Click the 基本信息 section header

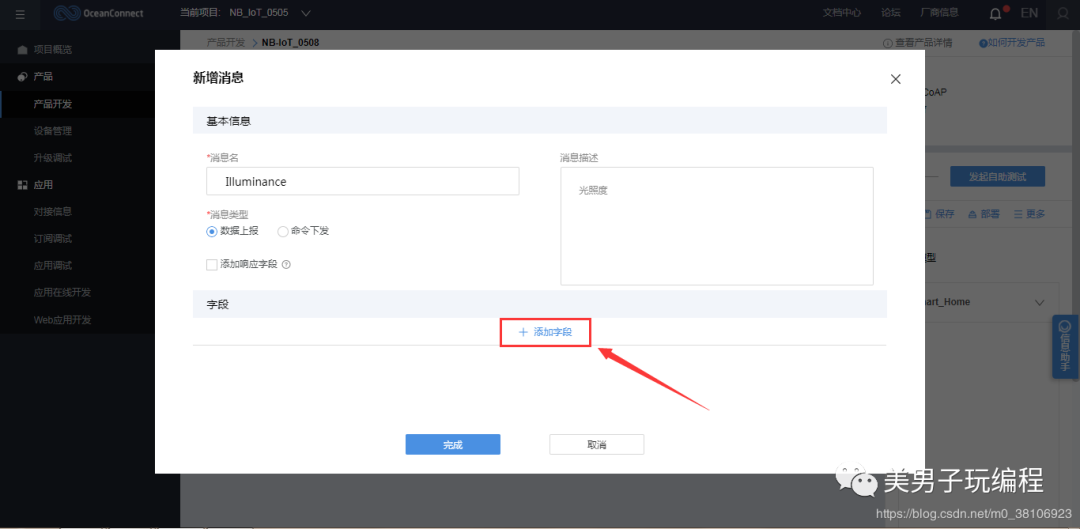point(540,121)
